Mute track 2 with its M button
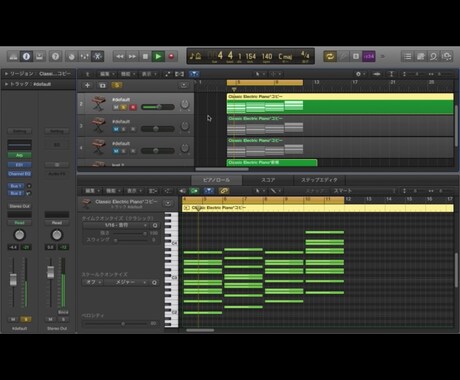The width and height of the screenshot is (460, 380). pyautogui.click(x=116, y=107)
